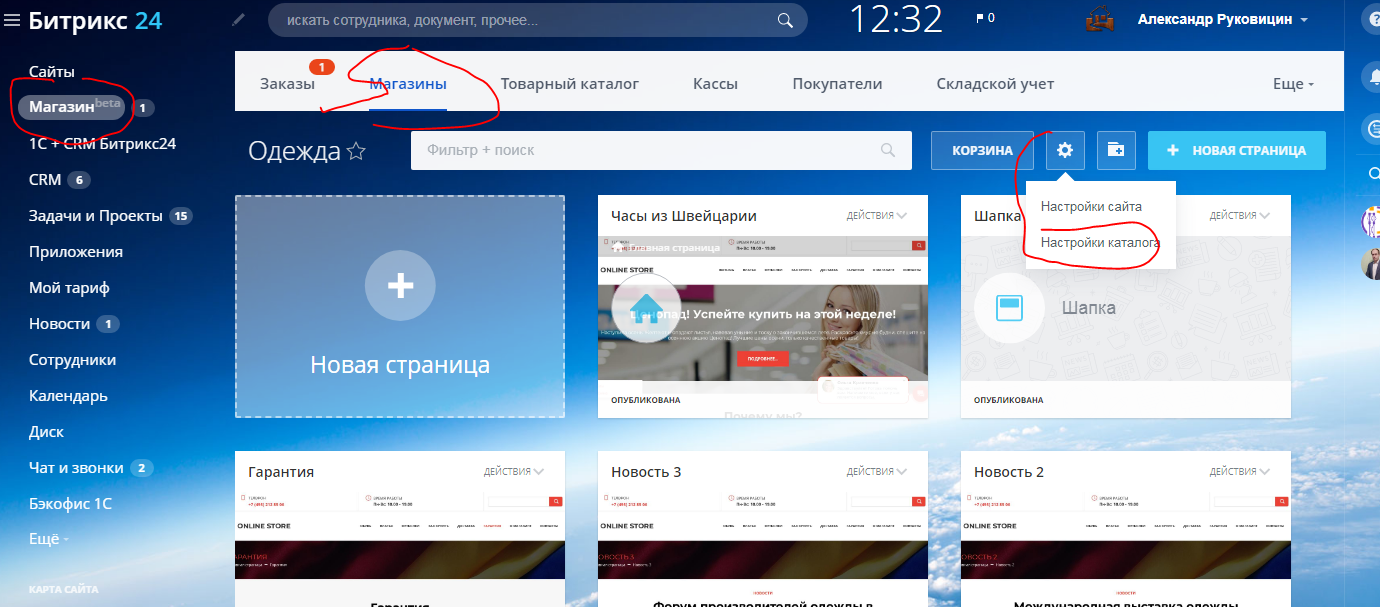Expand the Ещё item in the left sidebar
Viewport: 1380px width, 607px height.
[x=49, y=539]
